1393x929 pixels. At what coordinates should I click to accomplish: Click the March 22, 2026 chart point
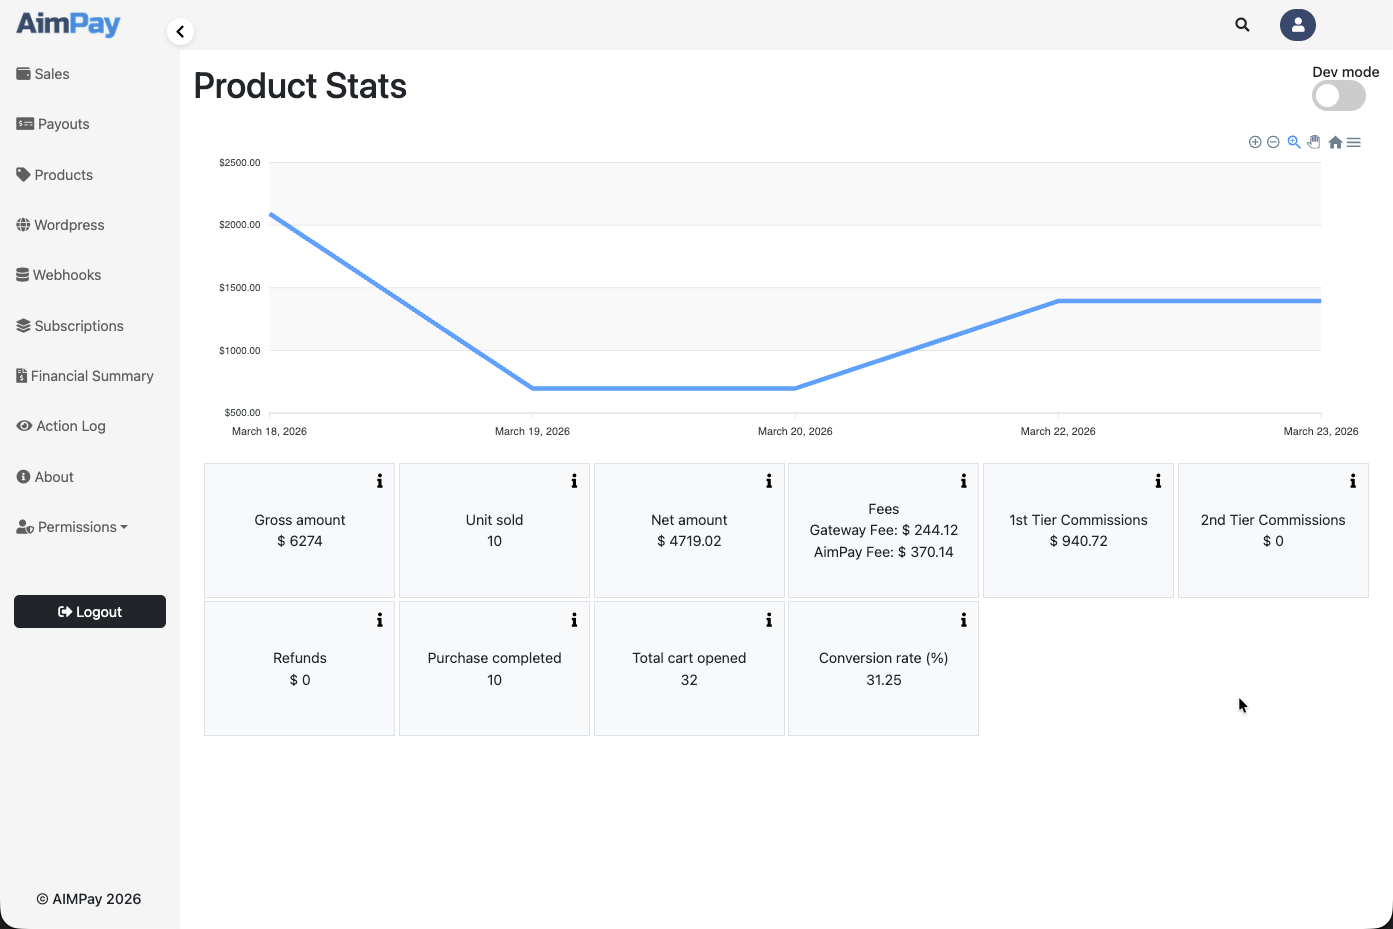pyautogui.click(x=1058, y=301)
